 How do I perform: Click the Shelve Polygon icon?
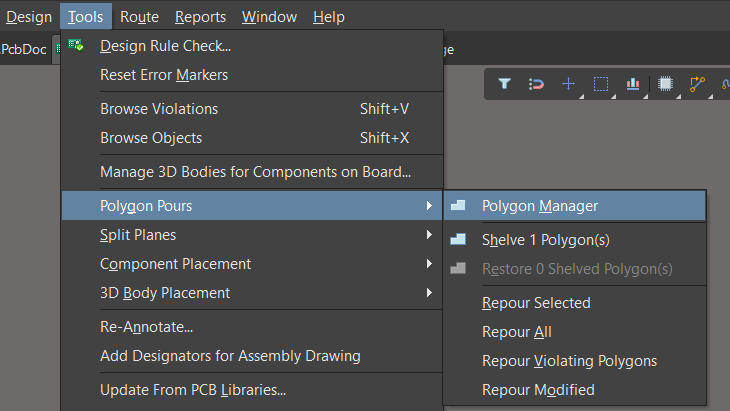(458, 239)
